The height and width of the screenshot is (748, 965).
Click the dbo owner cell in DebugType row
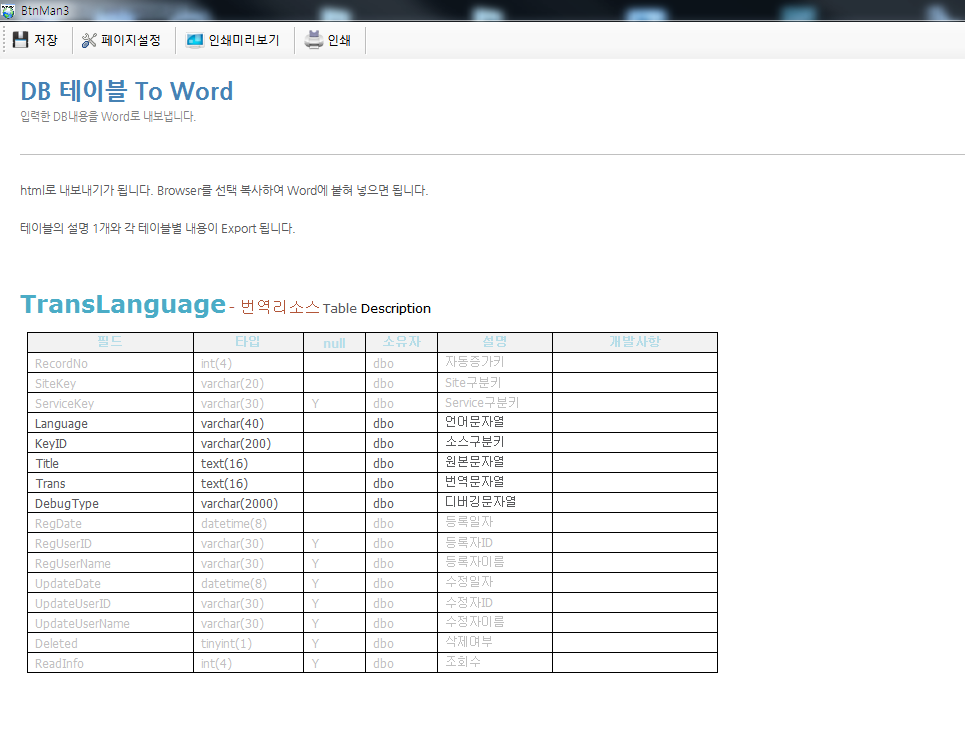pyautogui.click(x=401, y=503)
